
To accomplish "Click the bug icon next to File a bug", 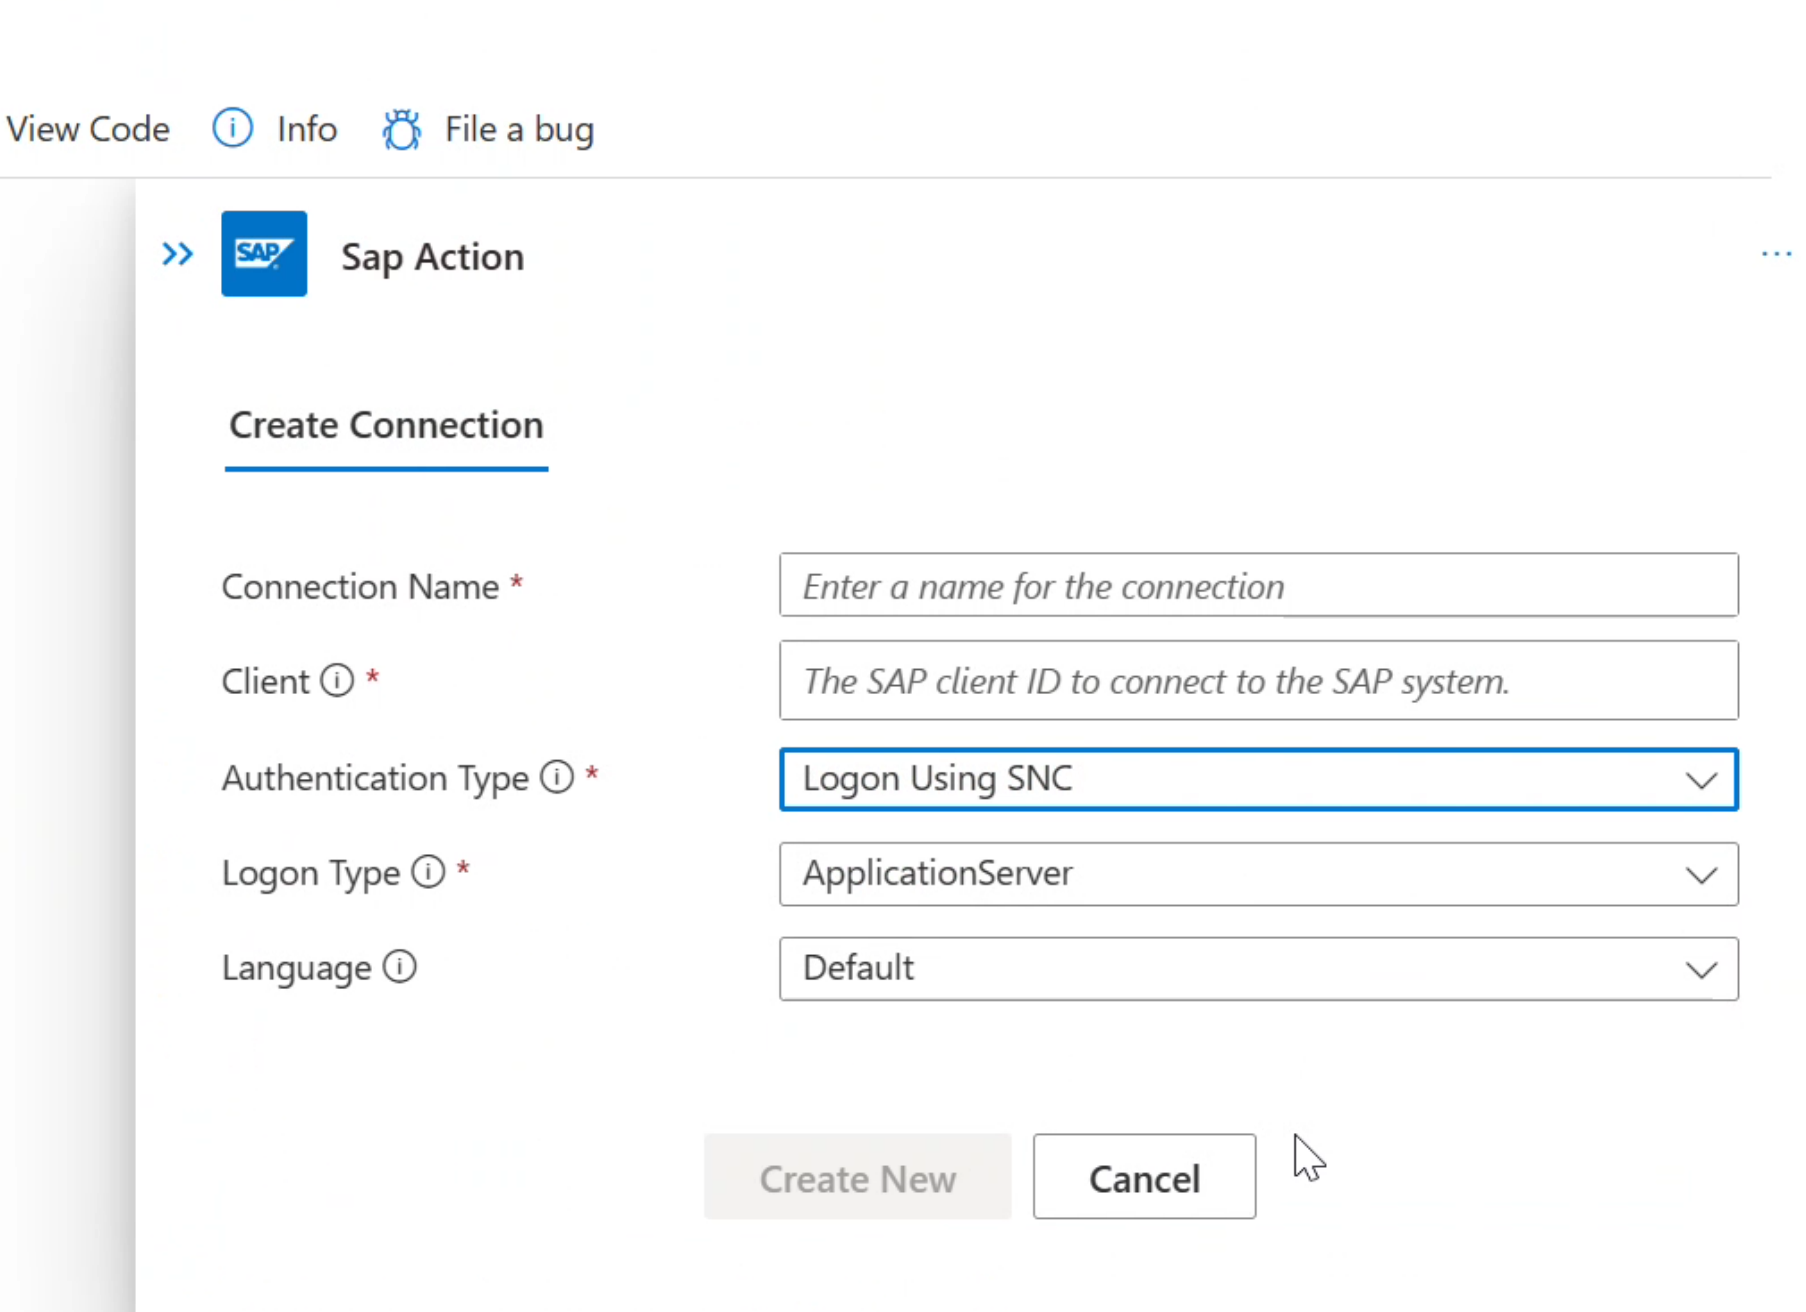I will point(401,128).
